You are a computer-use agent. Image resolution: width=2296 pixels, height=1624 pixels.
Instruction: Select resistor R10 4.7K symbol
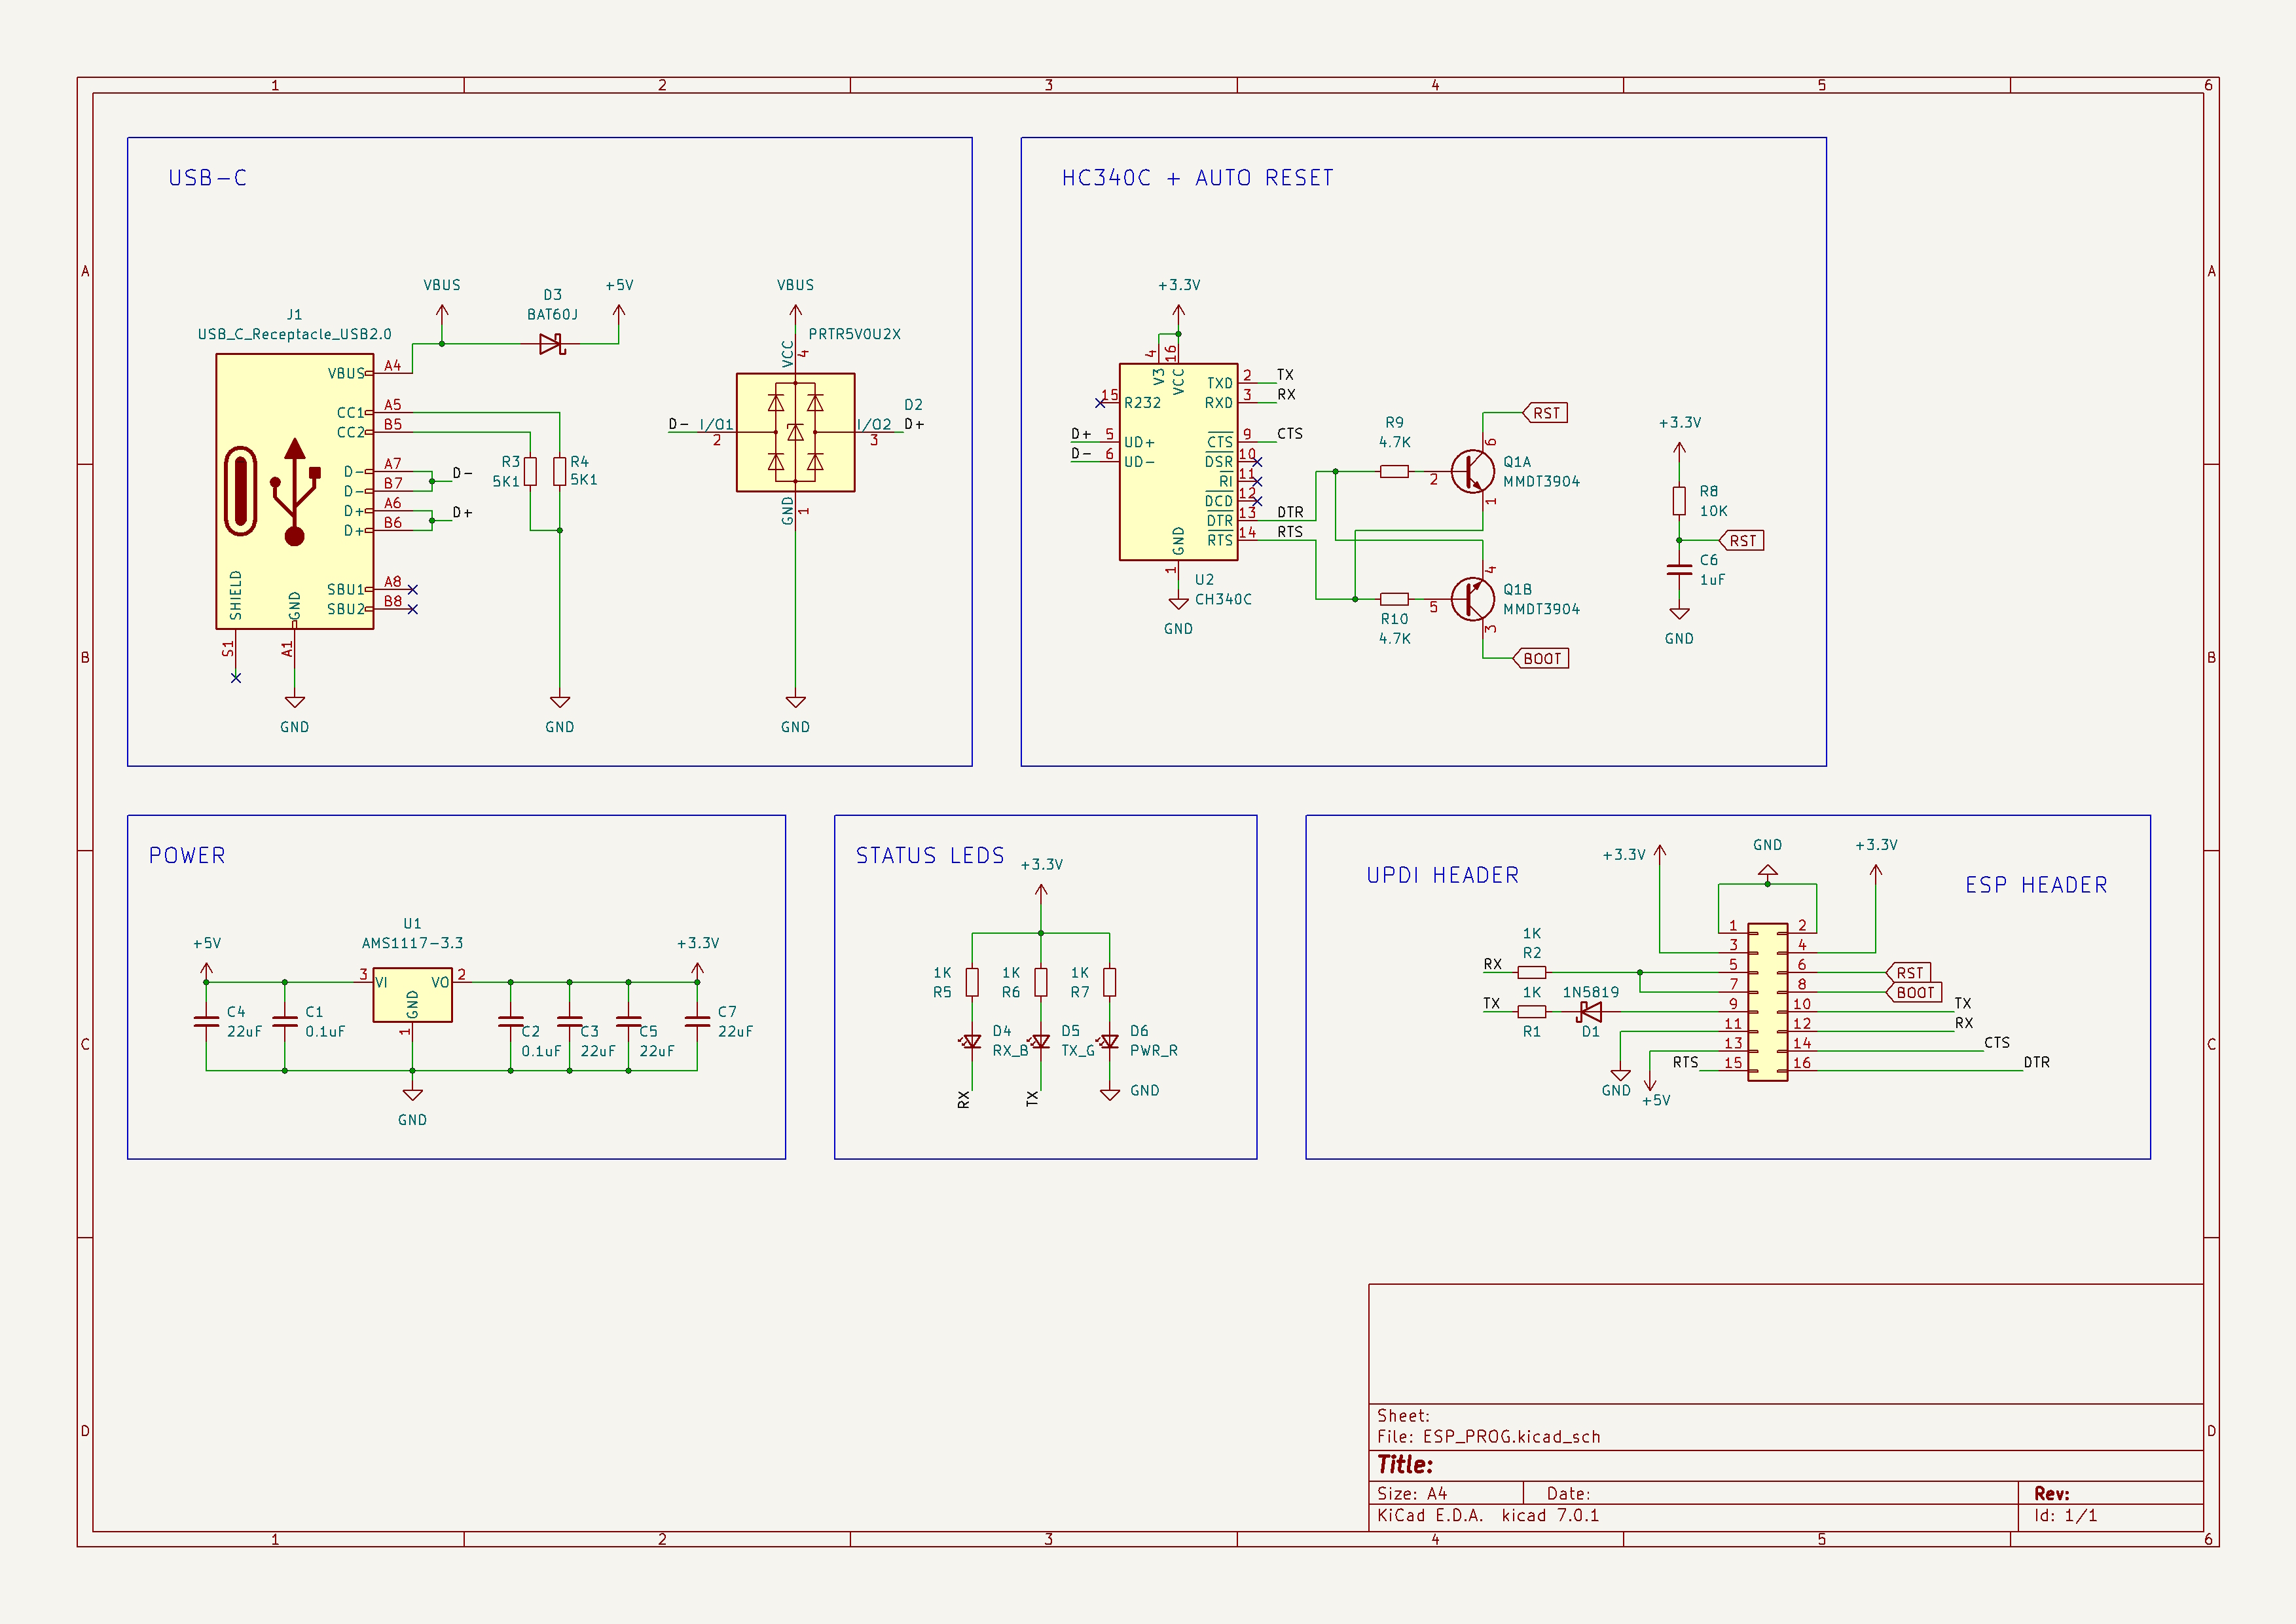pos(1394,599)
